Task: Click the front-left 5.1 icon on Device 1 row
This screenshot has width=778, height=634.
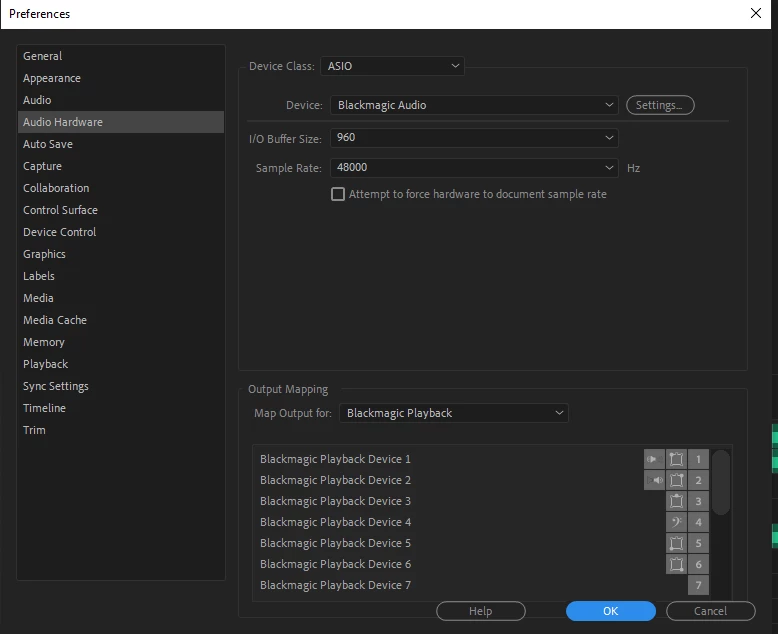Action: pos(676,459)
